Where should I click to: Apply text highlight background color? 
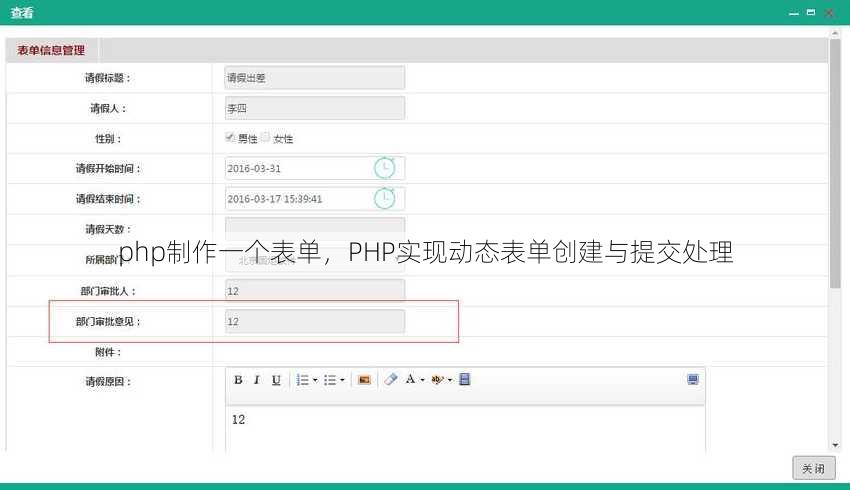[x=437, y=379]
